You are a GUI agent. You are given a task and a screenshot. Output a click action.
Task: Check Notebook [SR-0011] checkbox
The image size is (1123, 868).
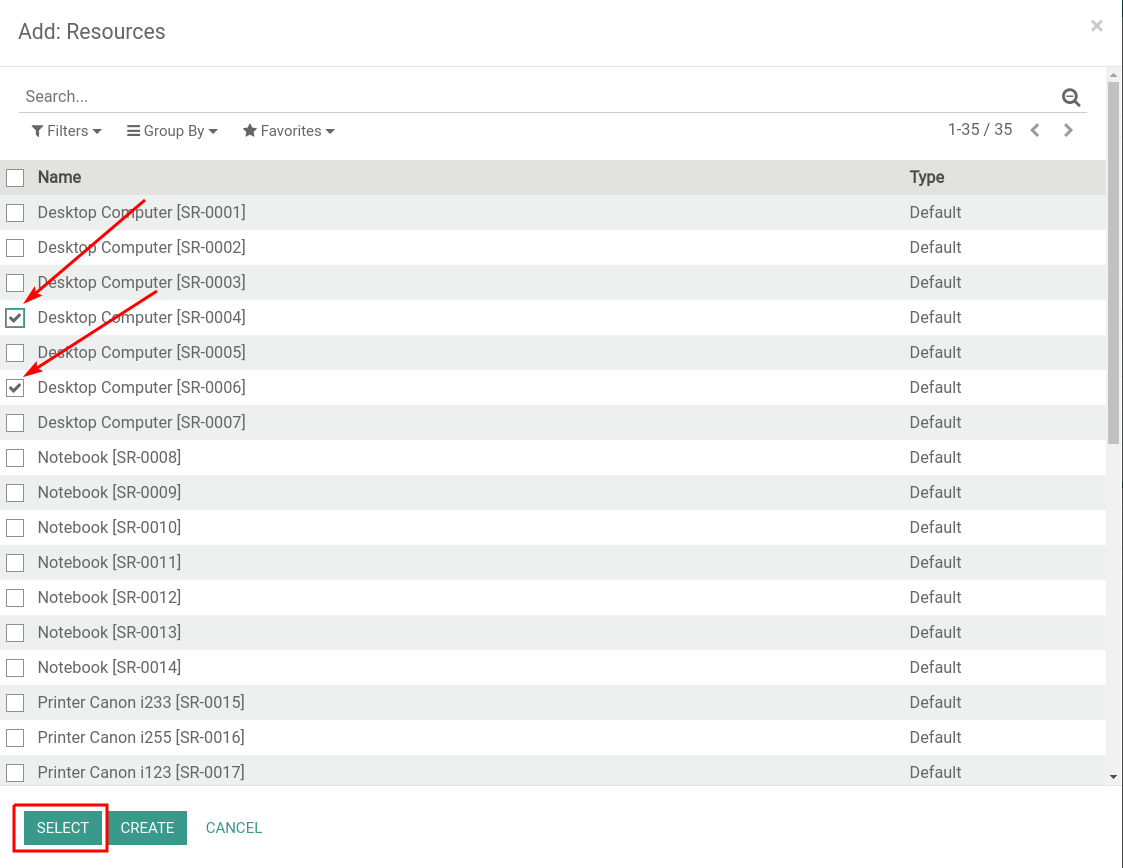click(x=15, y=564)
